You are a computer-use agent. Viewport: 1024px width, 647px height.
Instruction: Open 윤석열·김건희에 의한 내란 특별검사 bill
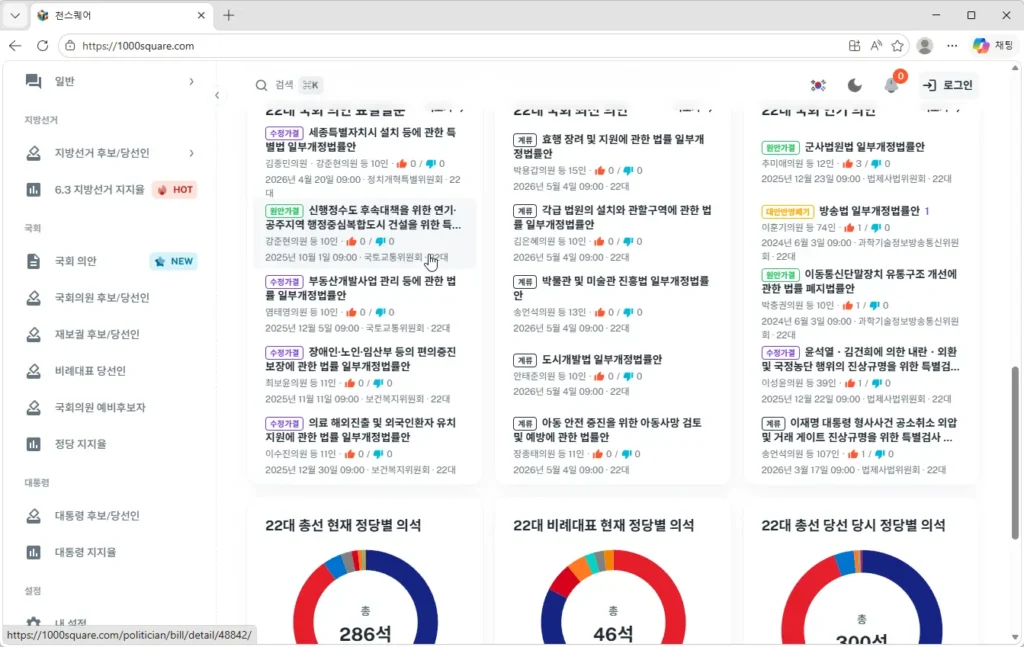(860, 359)
